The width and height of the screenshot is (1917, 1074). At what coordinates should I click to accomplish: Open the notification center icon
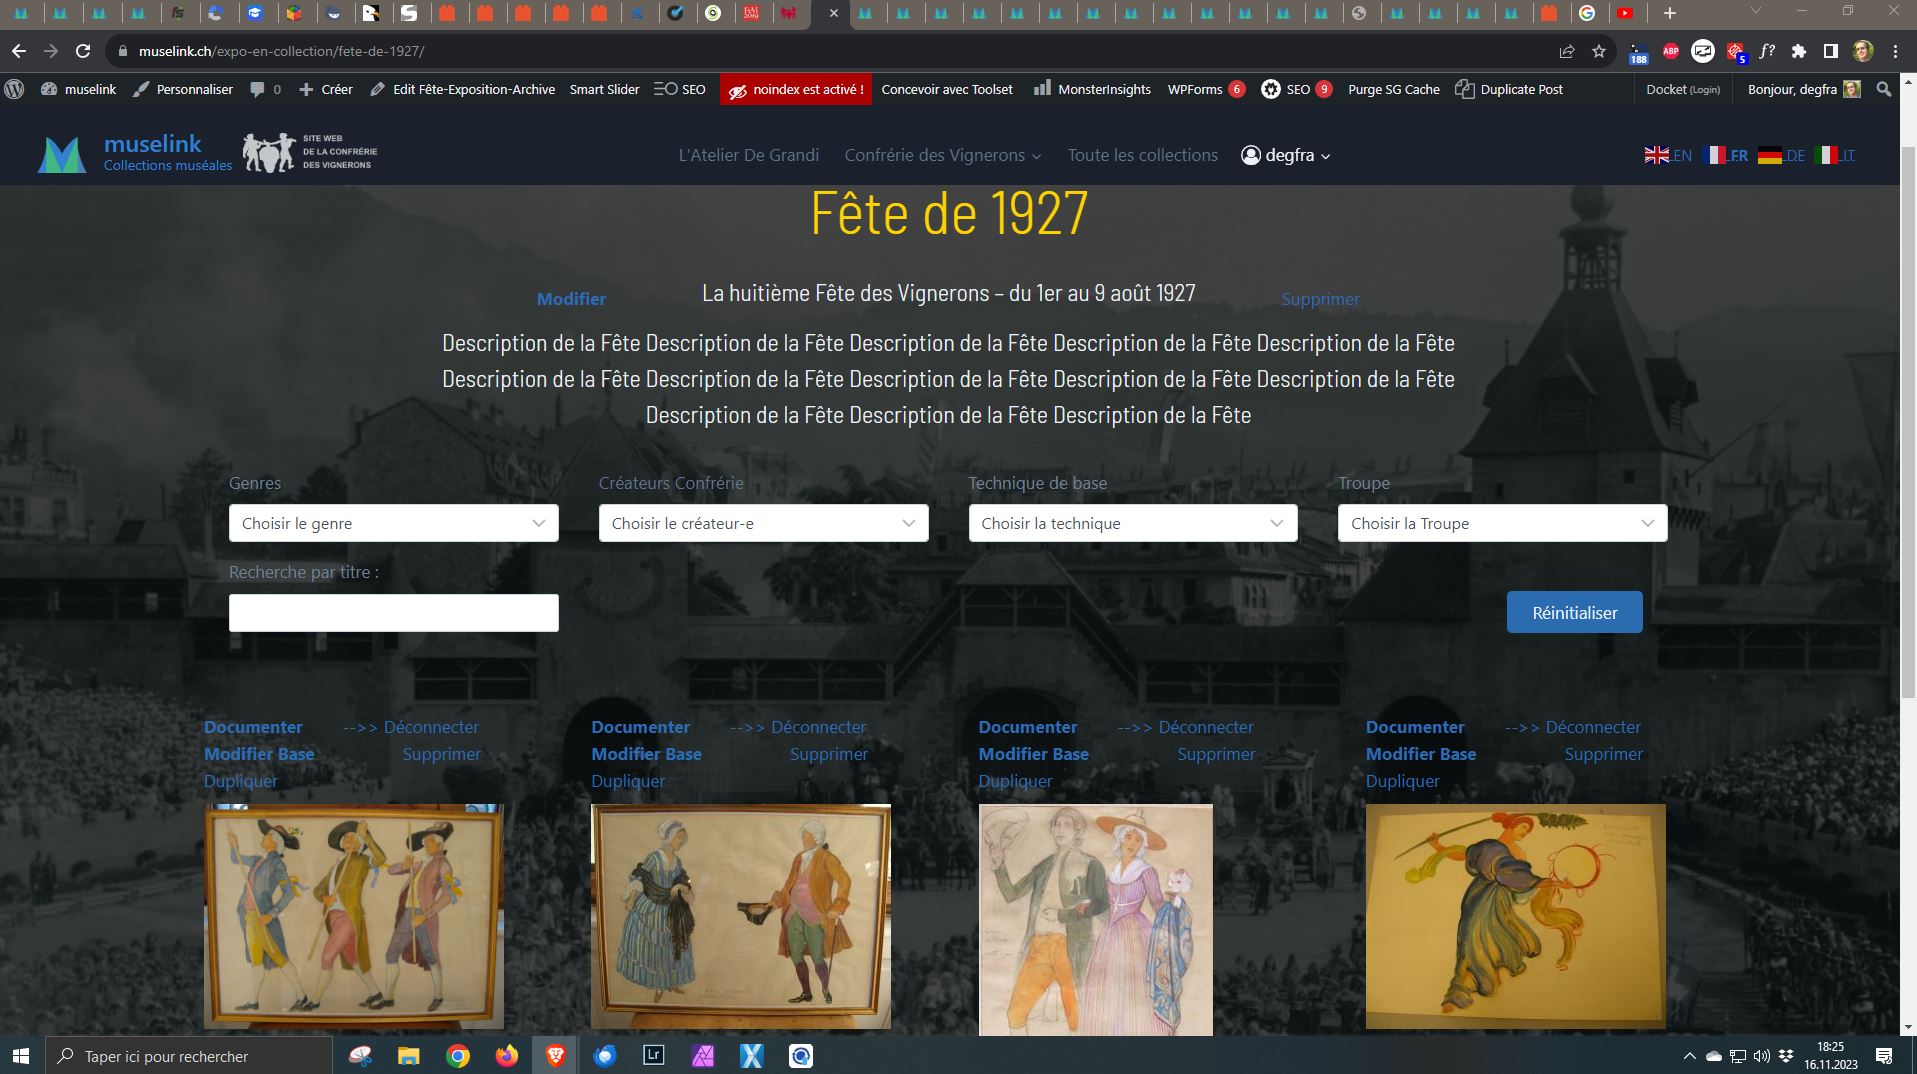coord(1884,1056)
